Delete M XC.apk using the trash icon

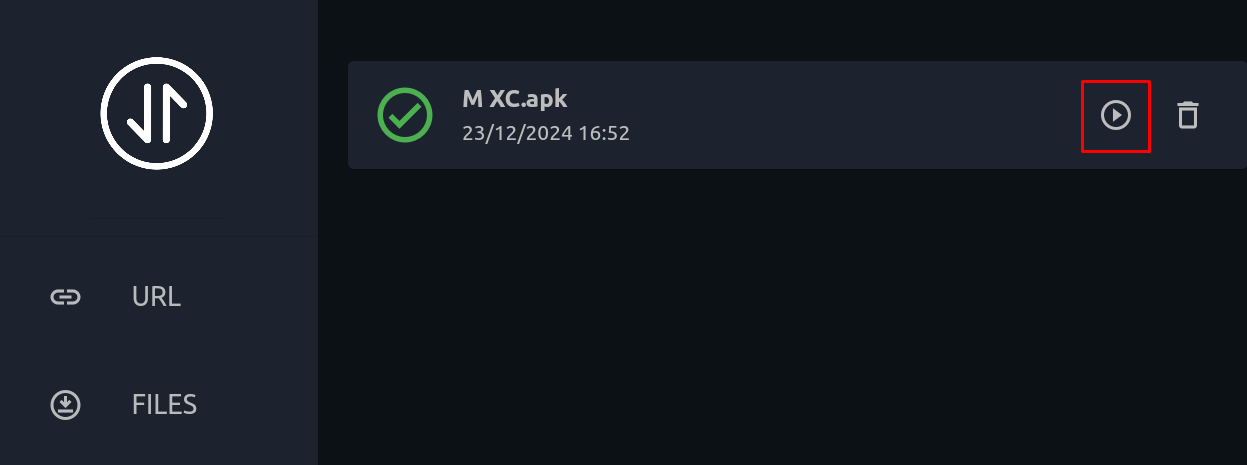pyautogui.click(x=1187, y=115)
